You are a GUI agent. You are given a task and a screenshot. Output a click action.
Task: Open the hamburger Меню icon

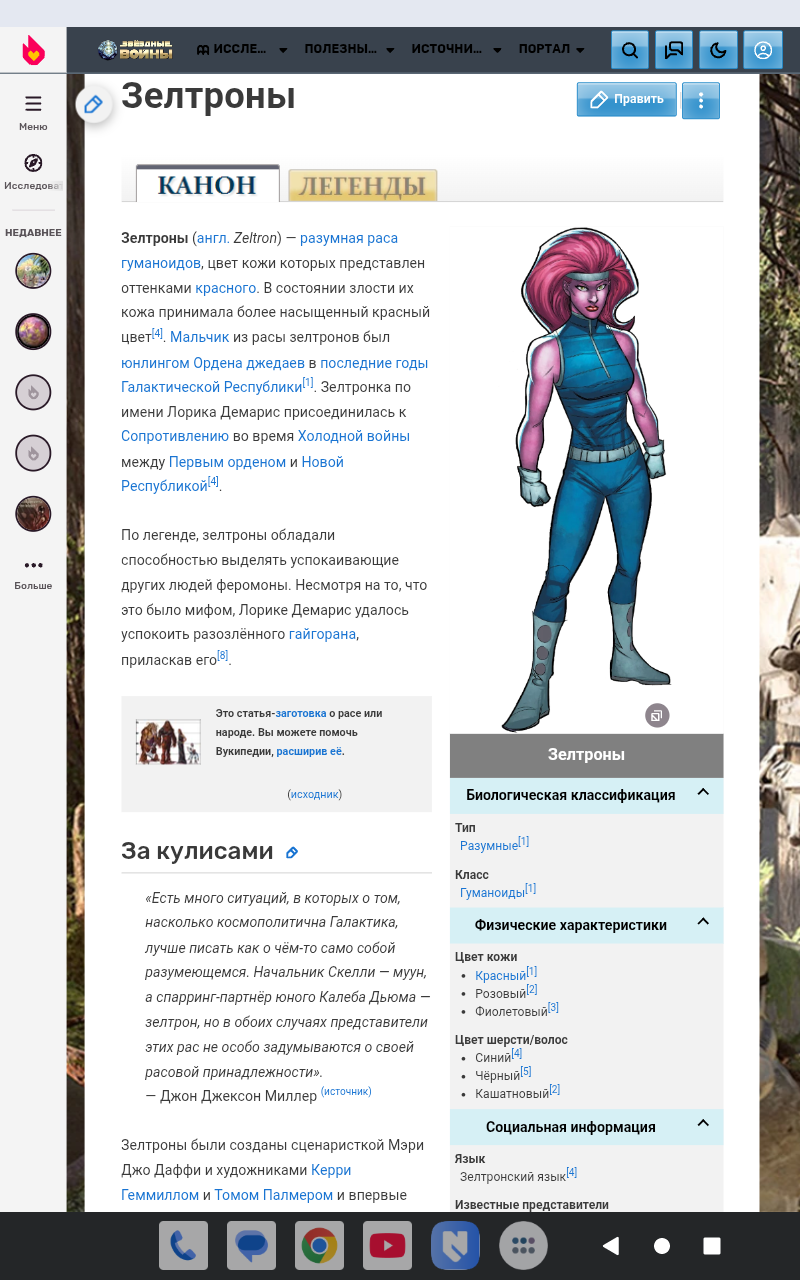point(33,104)
